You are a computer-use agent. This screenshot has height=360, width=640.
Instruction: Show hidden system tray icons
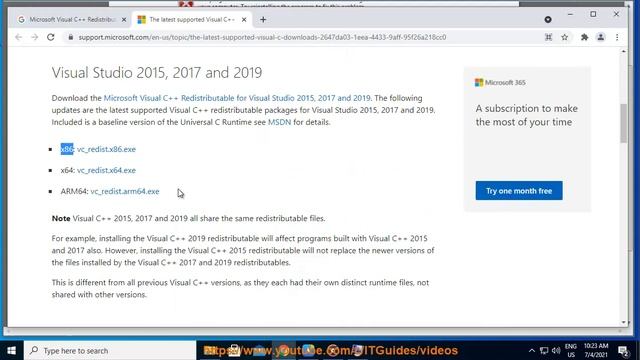click(531, 350)
